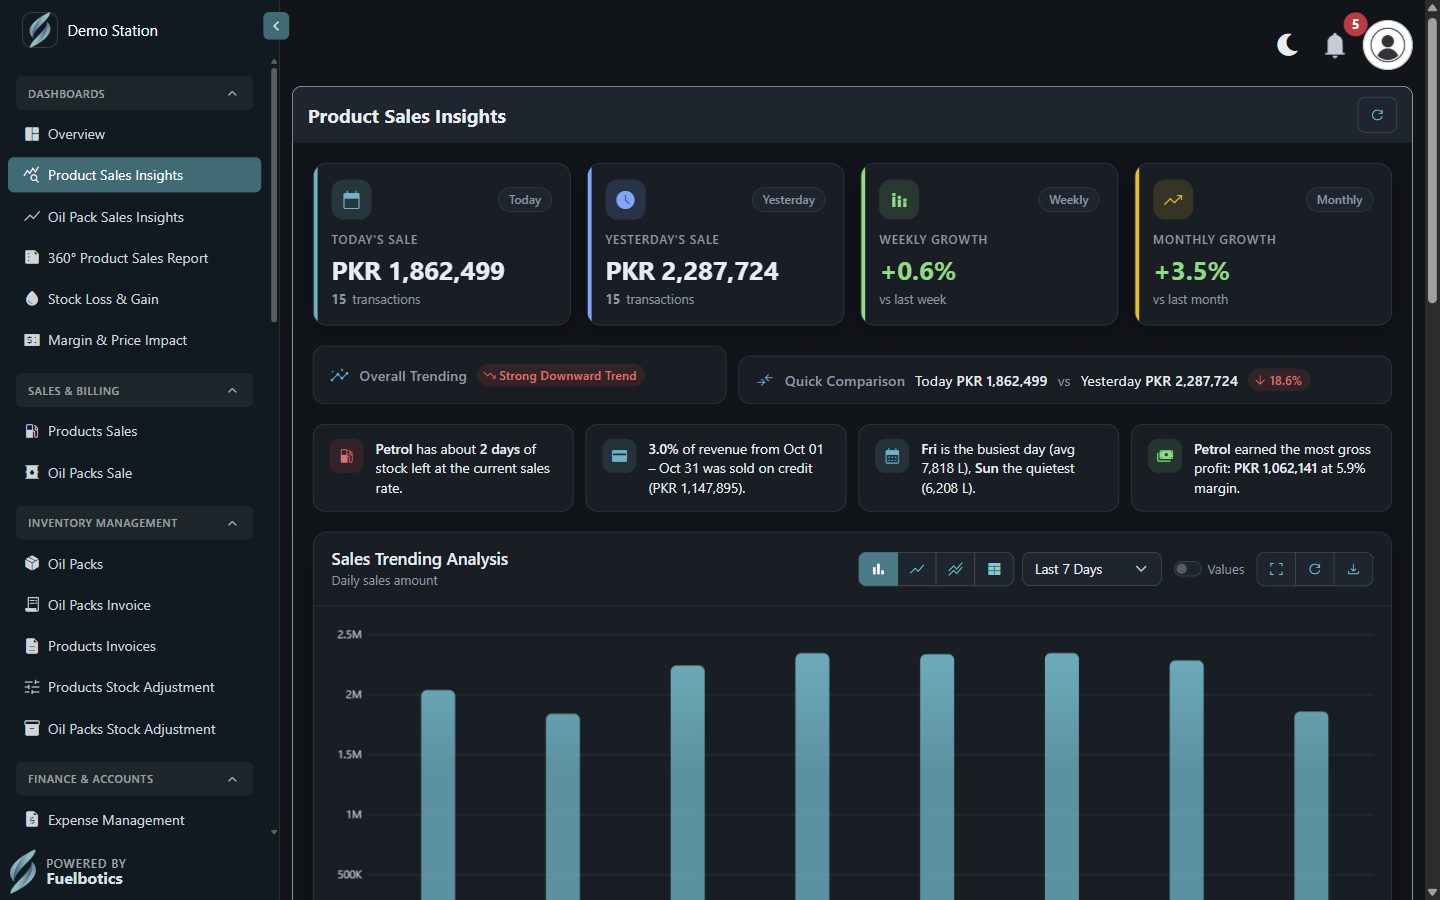
Task: Switch chart to table view
Action: 994,569
